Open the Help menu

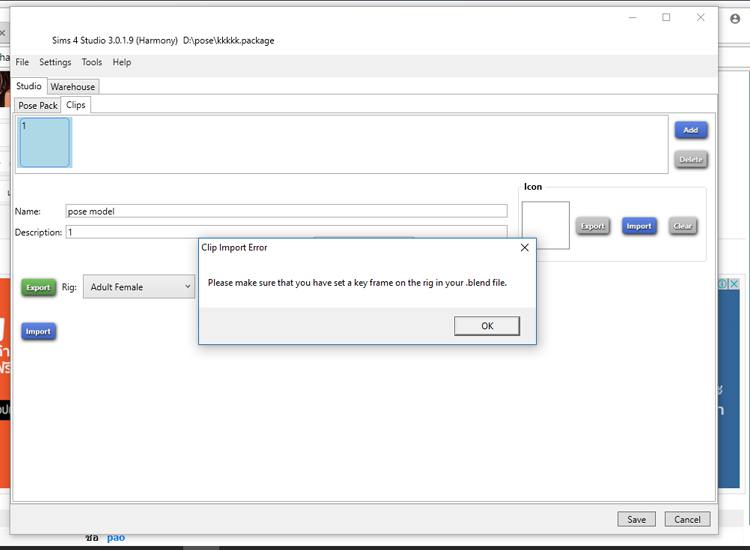[121, 62]
